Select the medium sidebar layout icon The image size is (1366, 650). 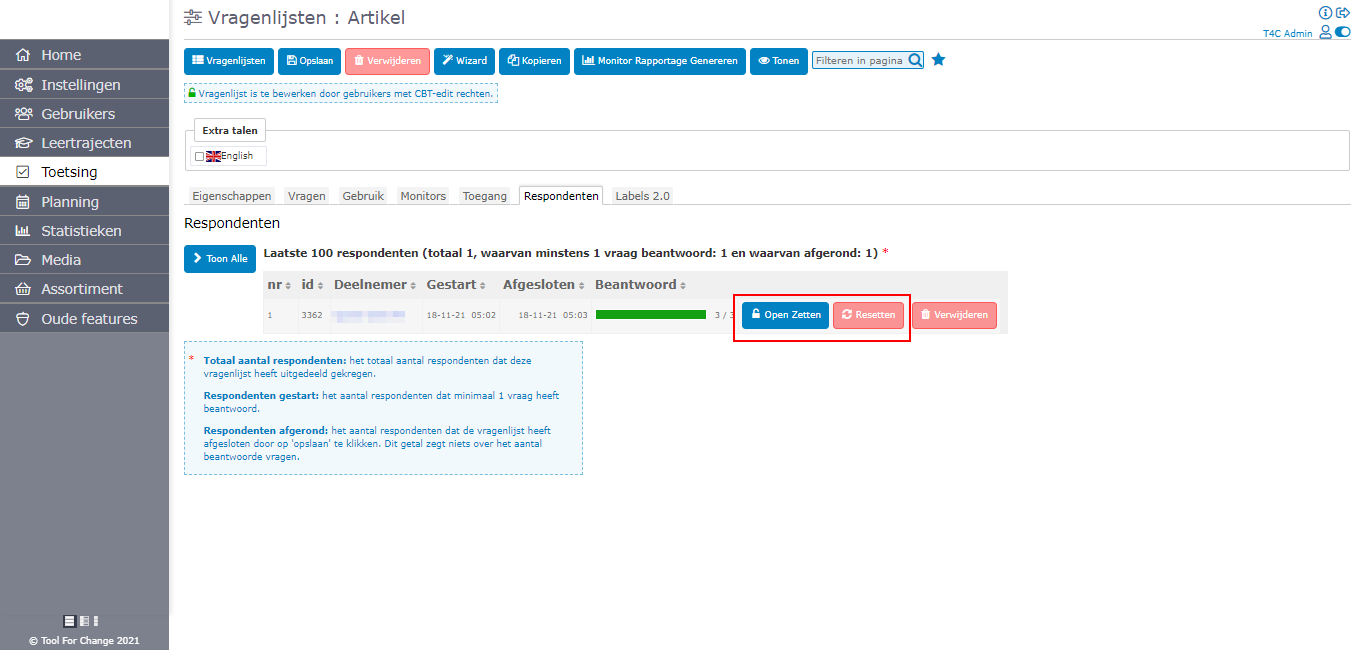click(84, 621)
